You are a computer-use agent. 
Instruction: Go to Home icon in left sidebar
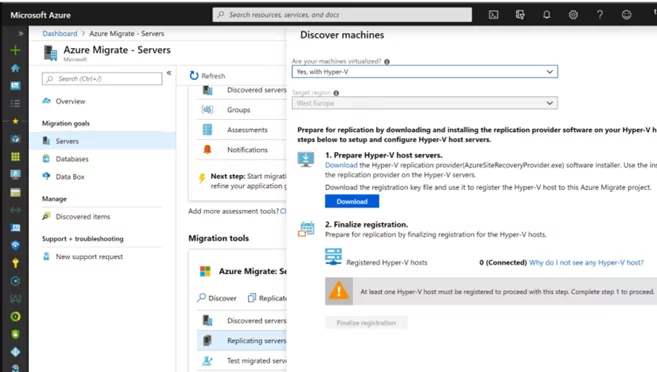click(16, 68)
